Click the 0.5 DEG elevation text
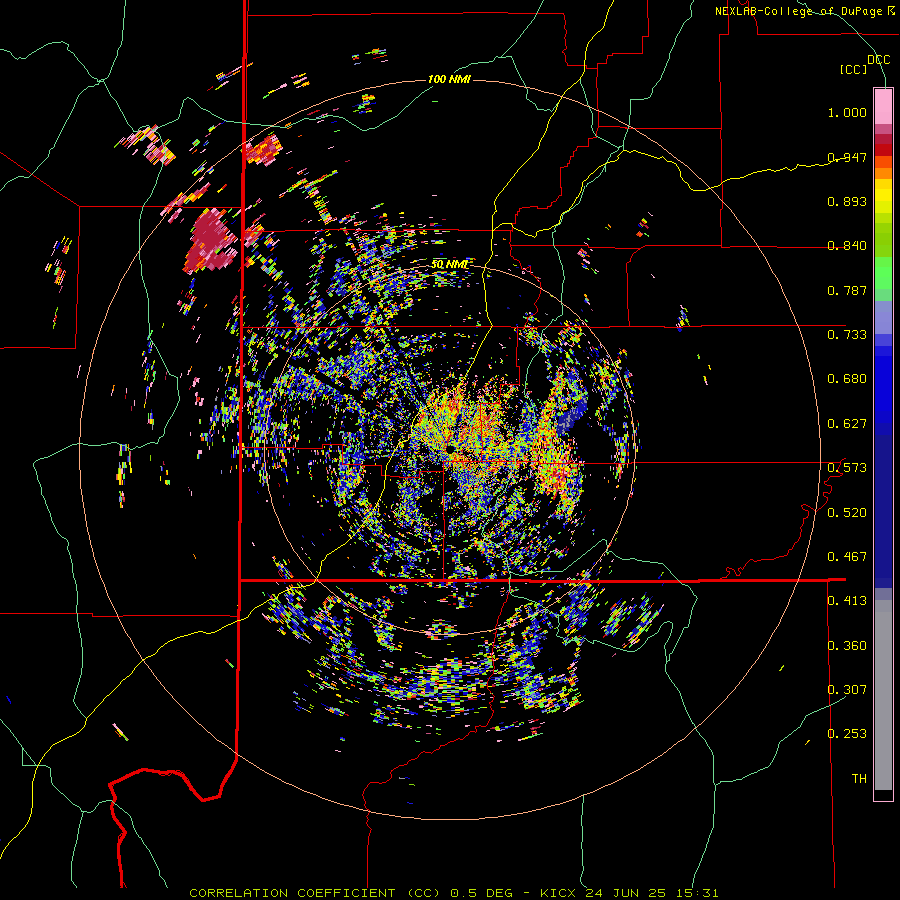The image size is (900, 900). pyautogui.click(x=480, y=893)
